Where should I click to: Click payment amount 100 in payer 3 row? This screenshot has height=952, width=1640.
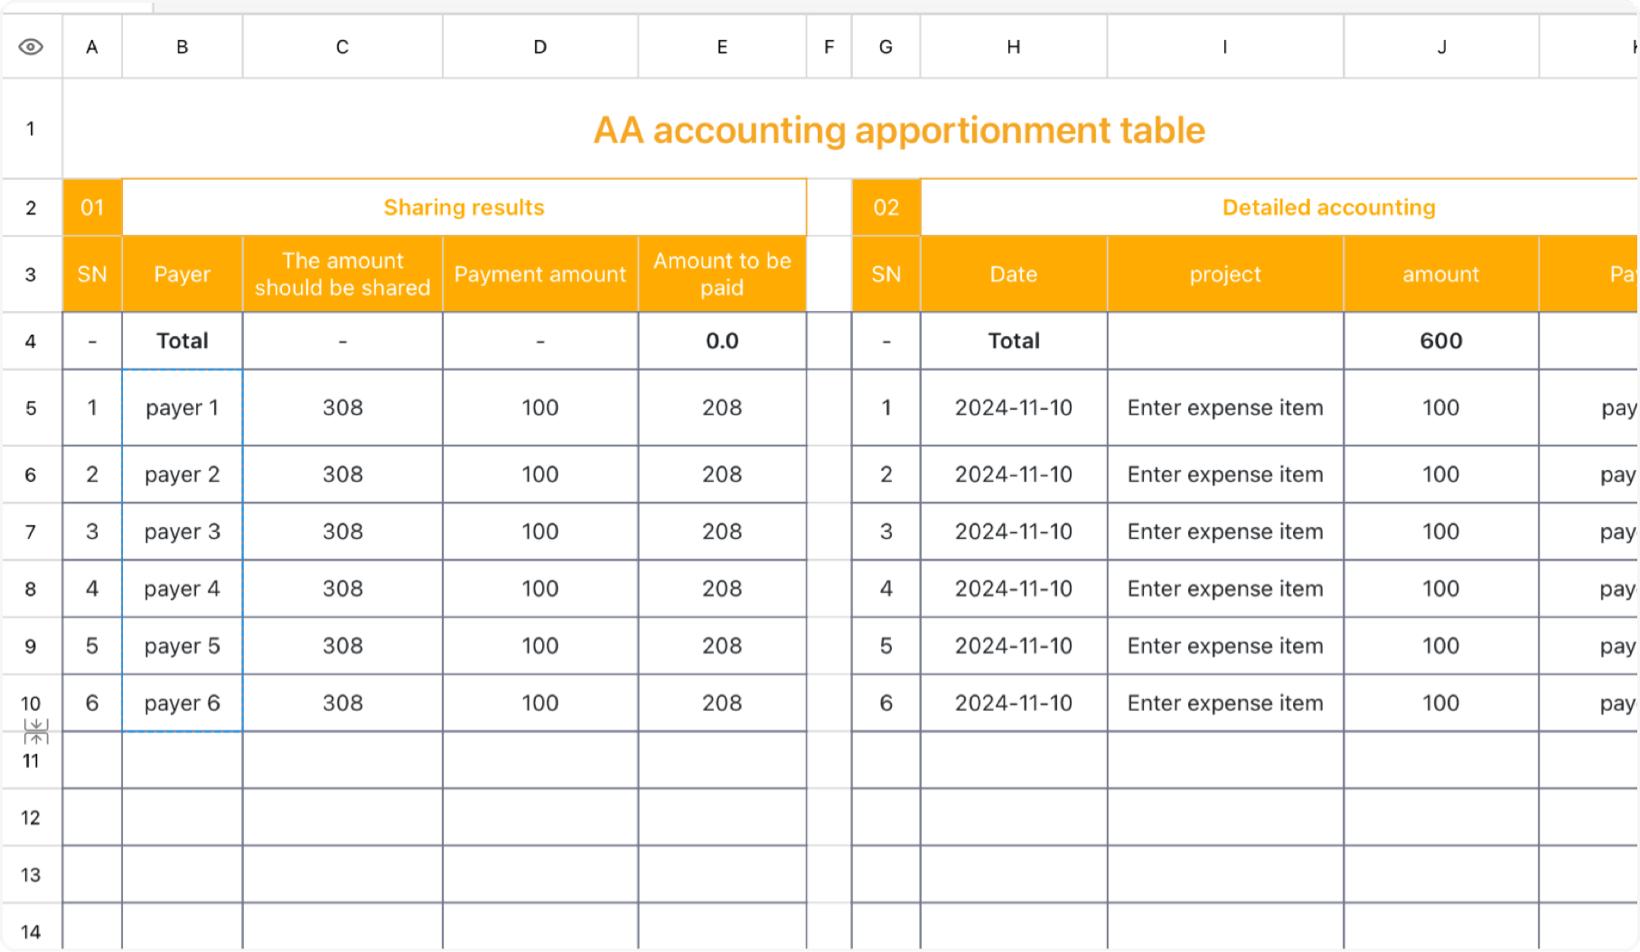(540, 532)
